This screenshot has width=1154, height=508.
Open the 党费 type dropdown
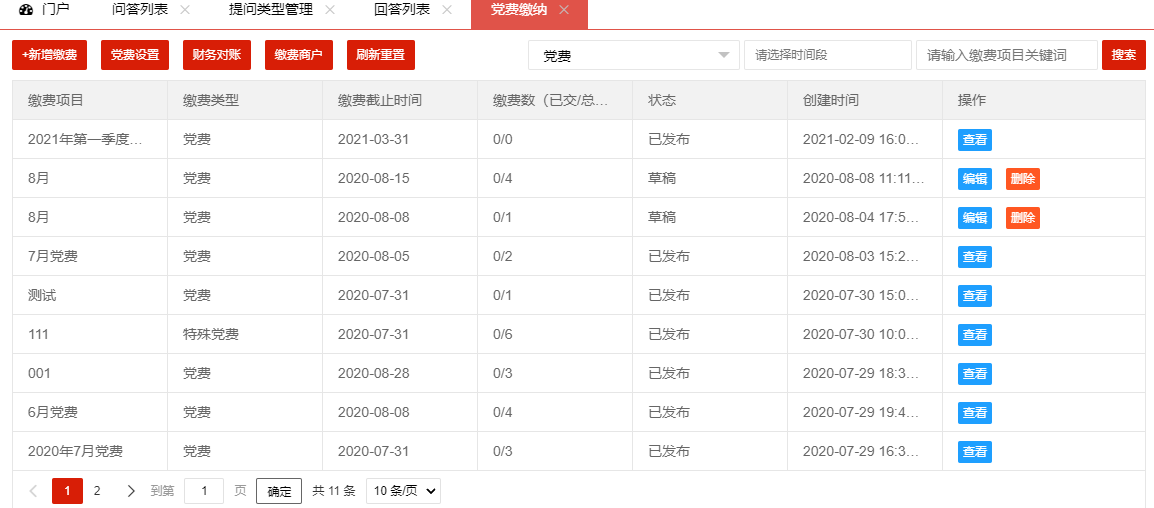633,56
